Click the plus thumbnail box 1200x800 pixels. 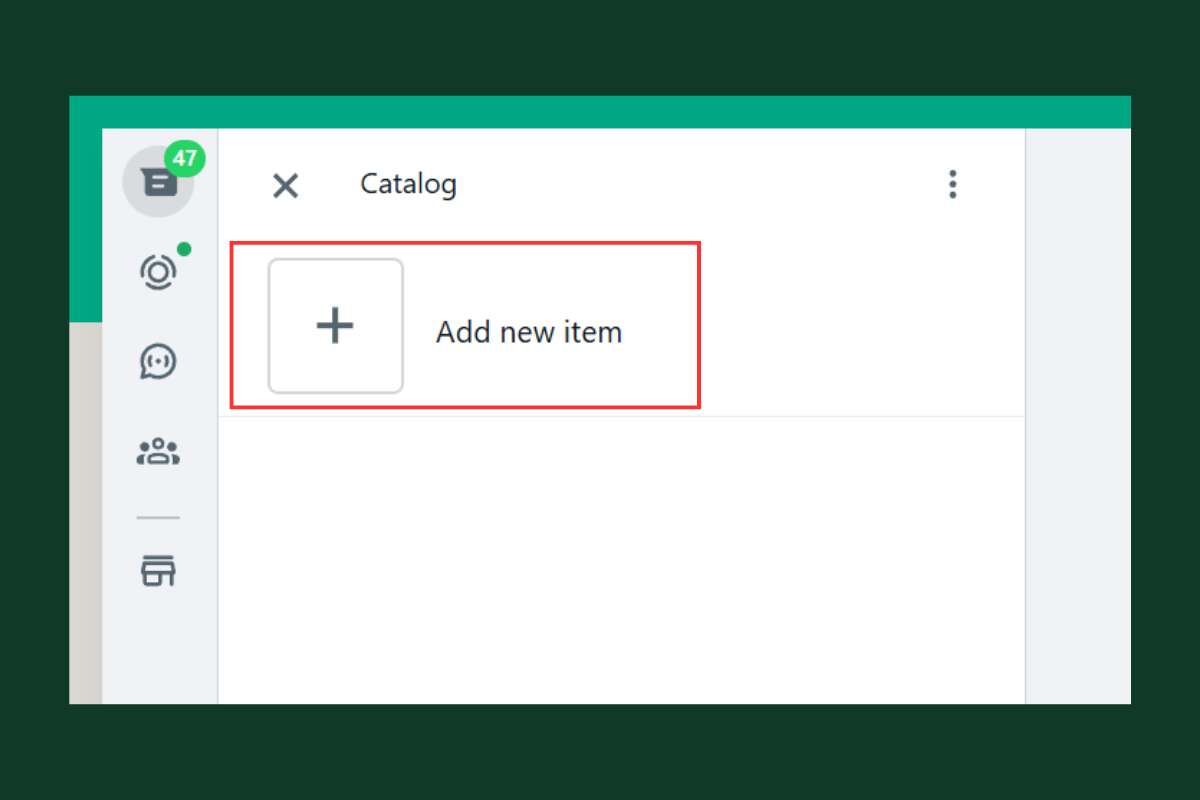click(x=336, y=326)
